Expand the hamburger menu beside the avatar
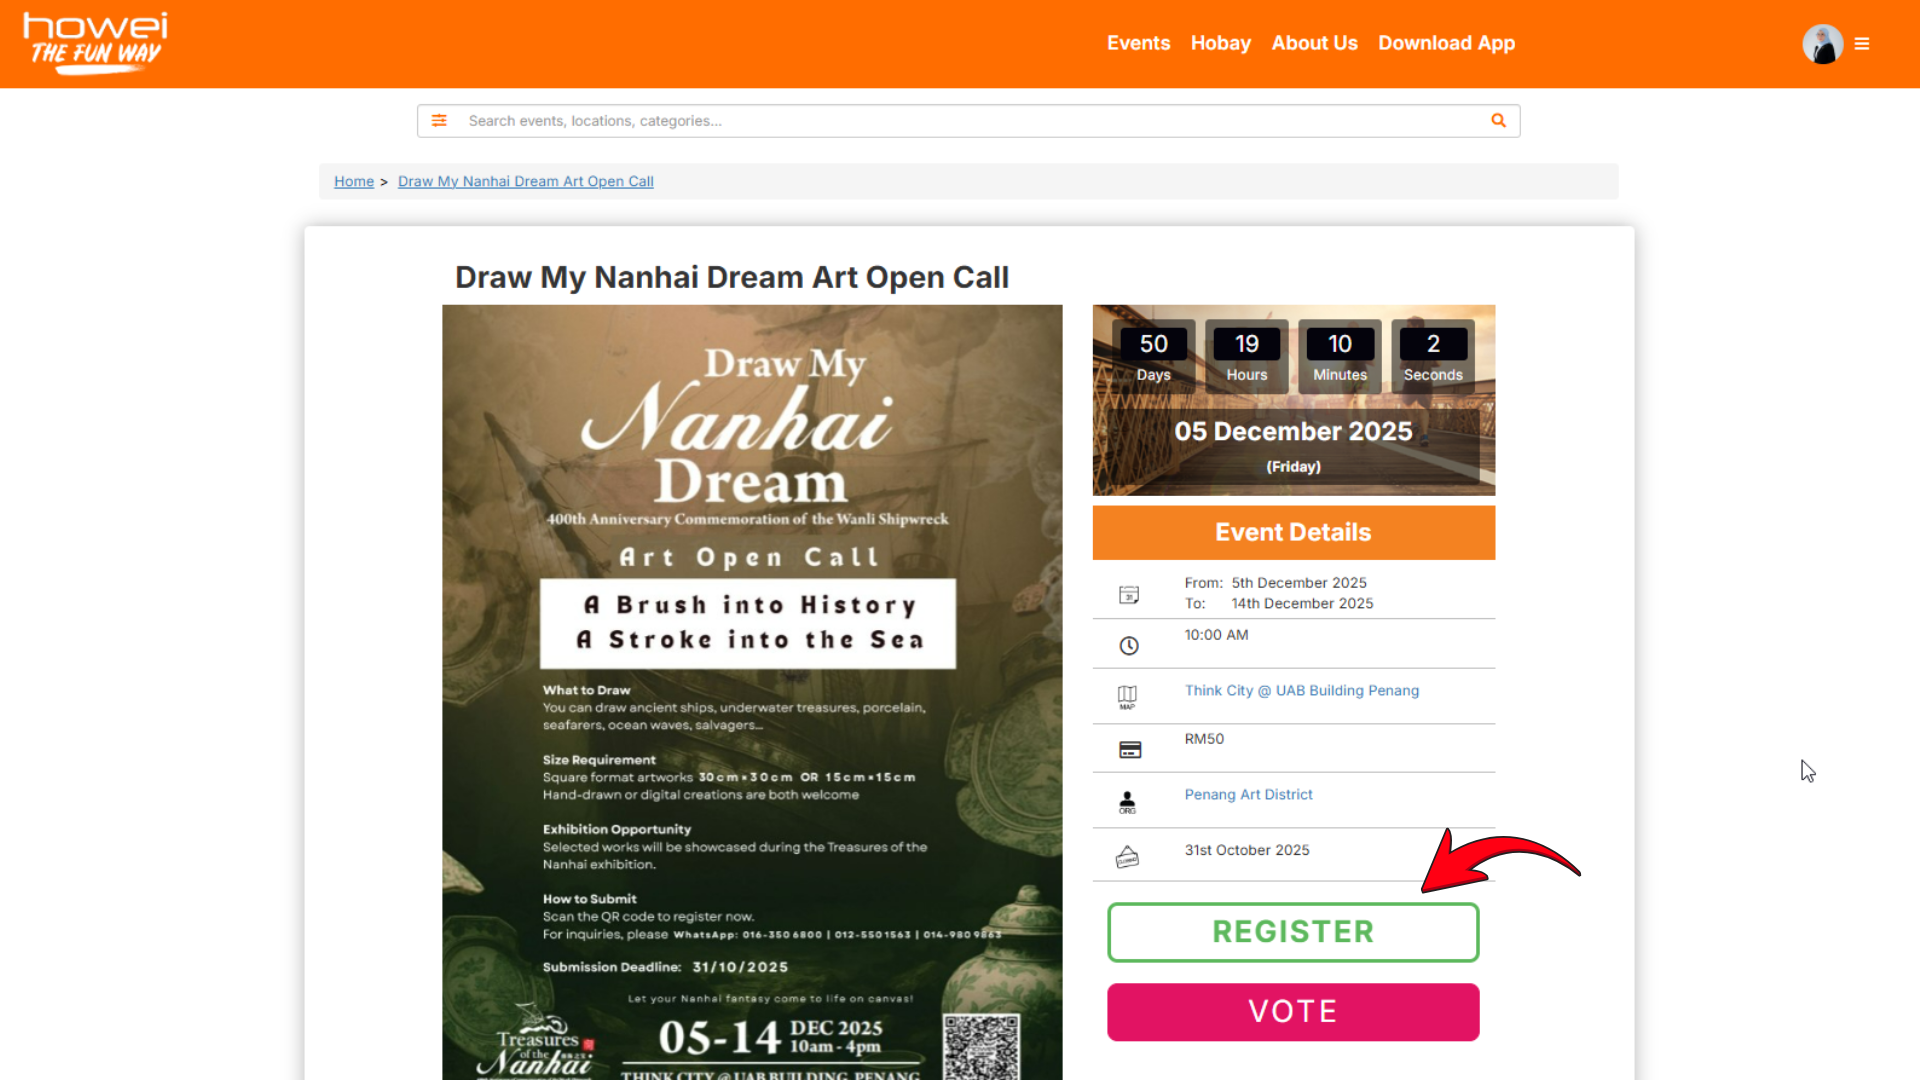The height and width of the screenshot is (1080, 1920). (x=1862, y=44)
